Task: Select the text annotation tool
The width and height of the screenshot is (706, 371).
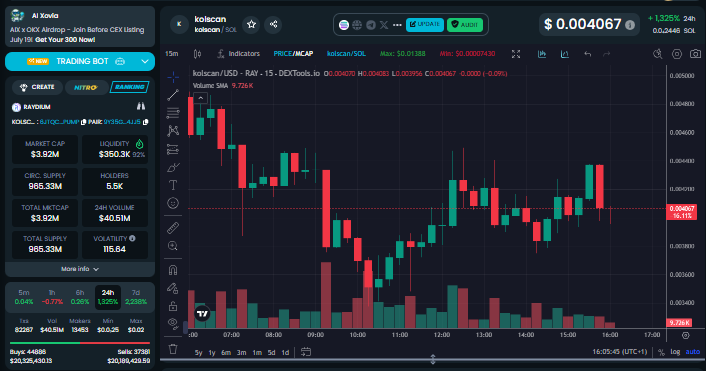Action: (173, 185)
